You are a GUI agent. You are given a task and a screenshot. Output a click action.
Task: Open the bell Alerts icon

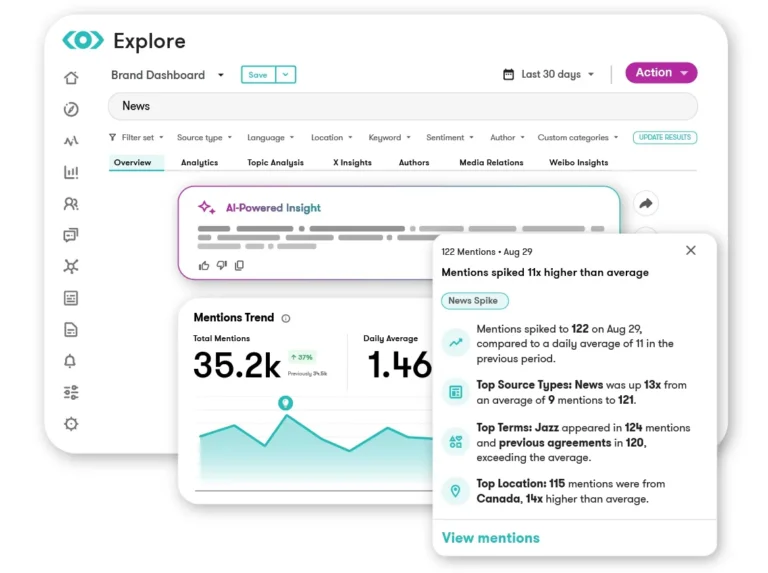click(x=70, y=361)
